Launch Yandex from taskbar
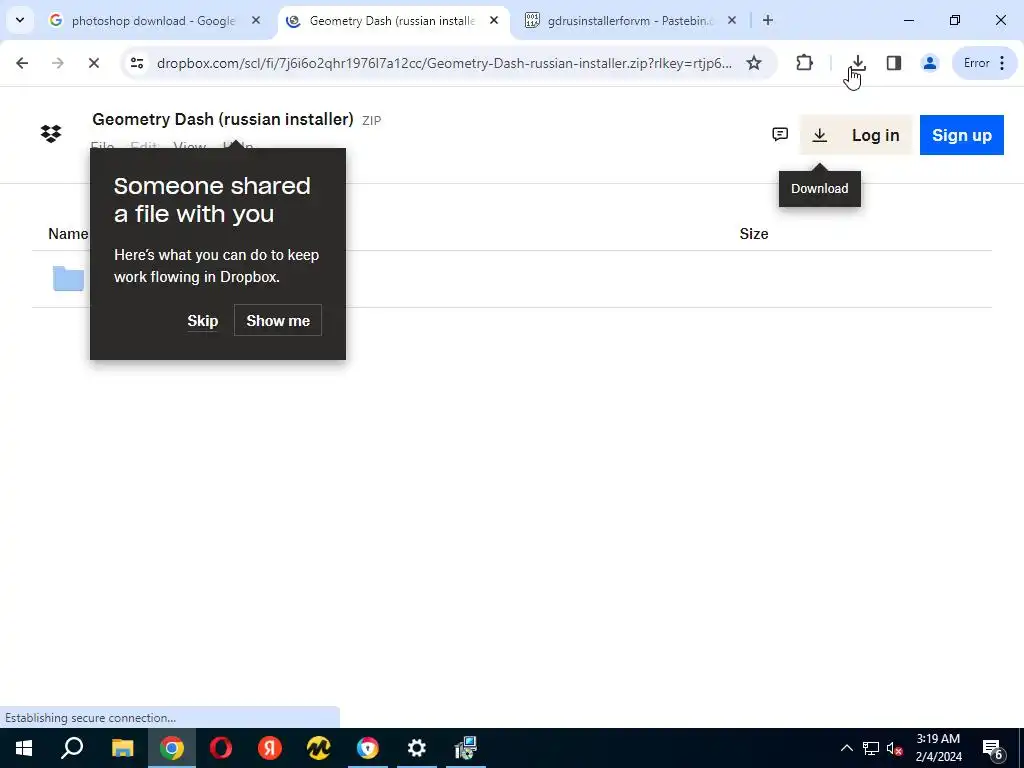The width and height of the screenshot is (1024, 768). point(270,748)
